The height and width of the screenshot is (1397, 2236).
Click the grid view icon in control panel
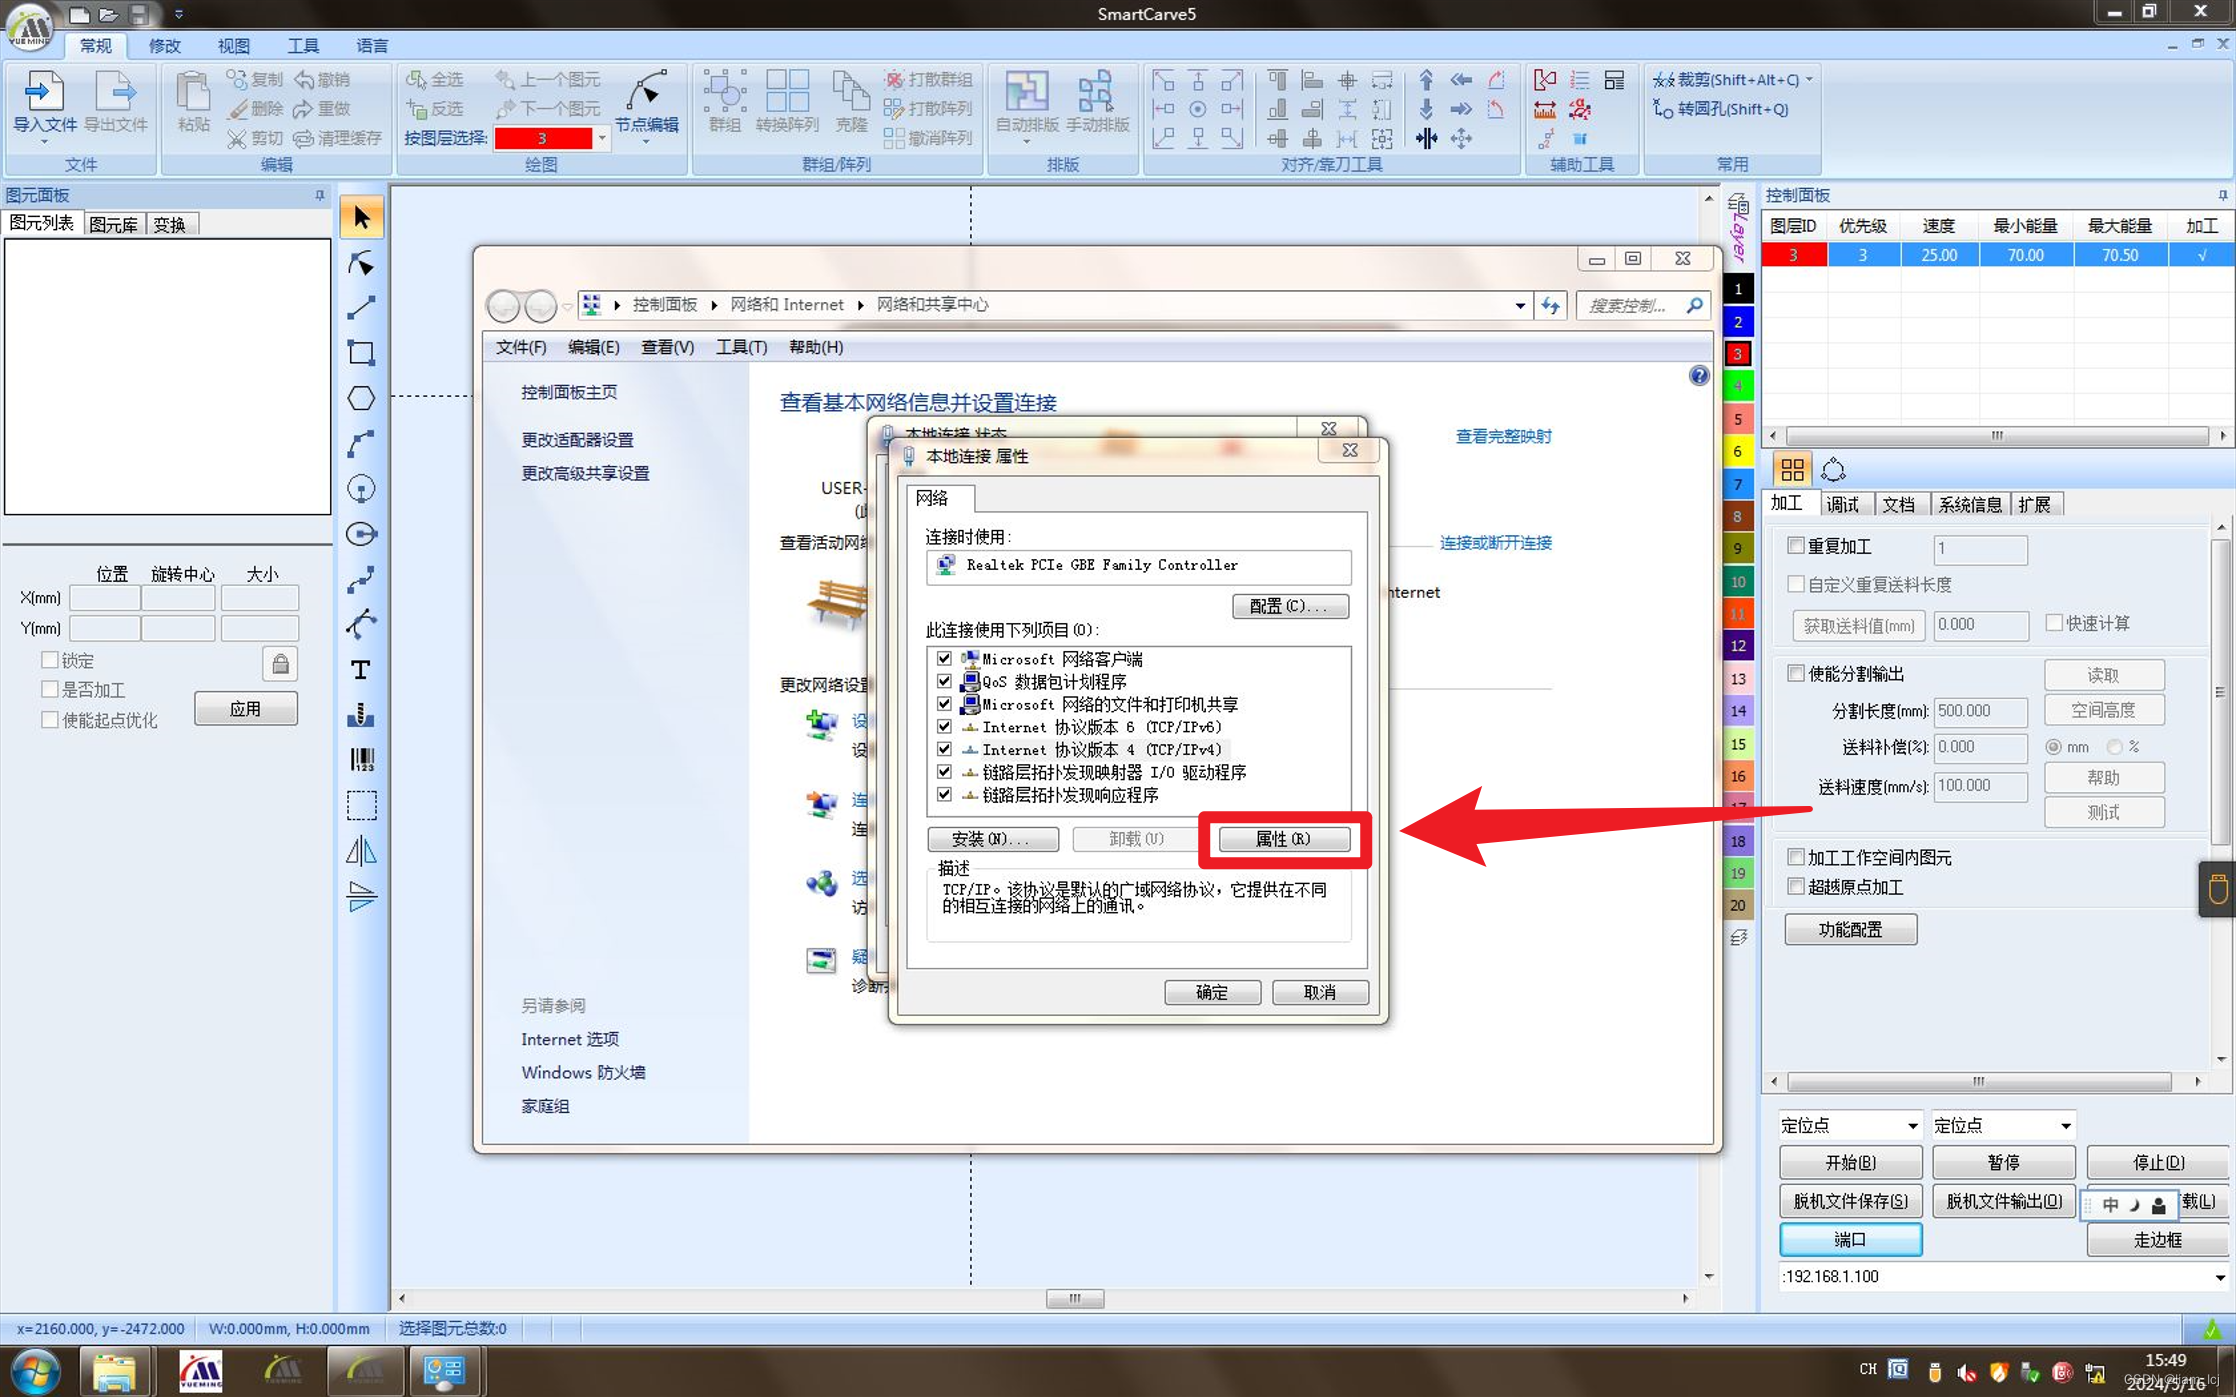click(x=1792, y=469)
